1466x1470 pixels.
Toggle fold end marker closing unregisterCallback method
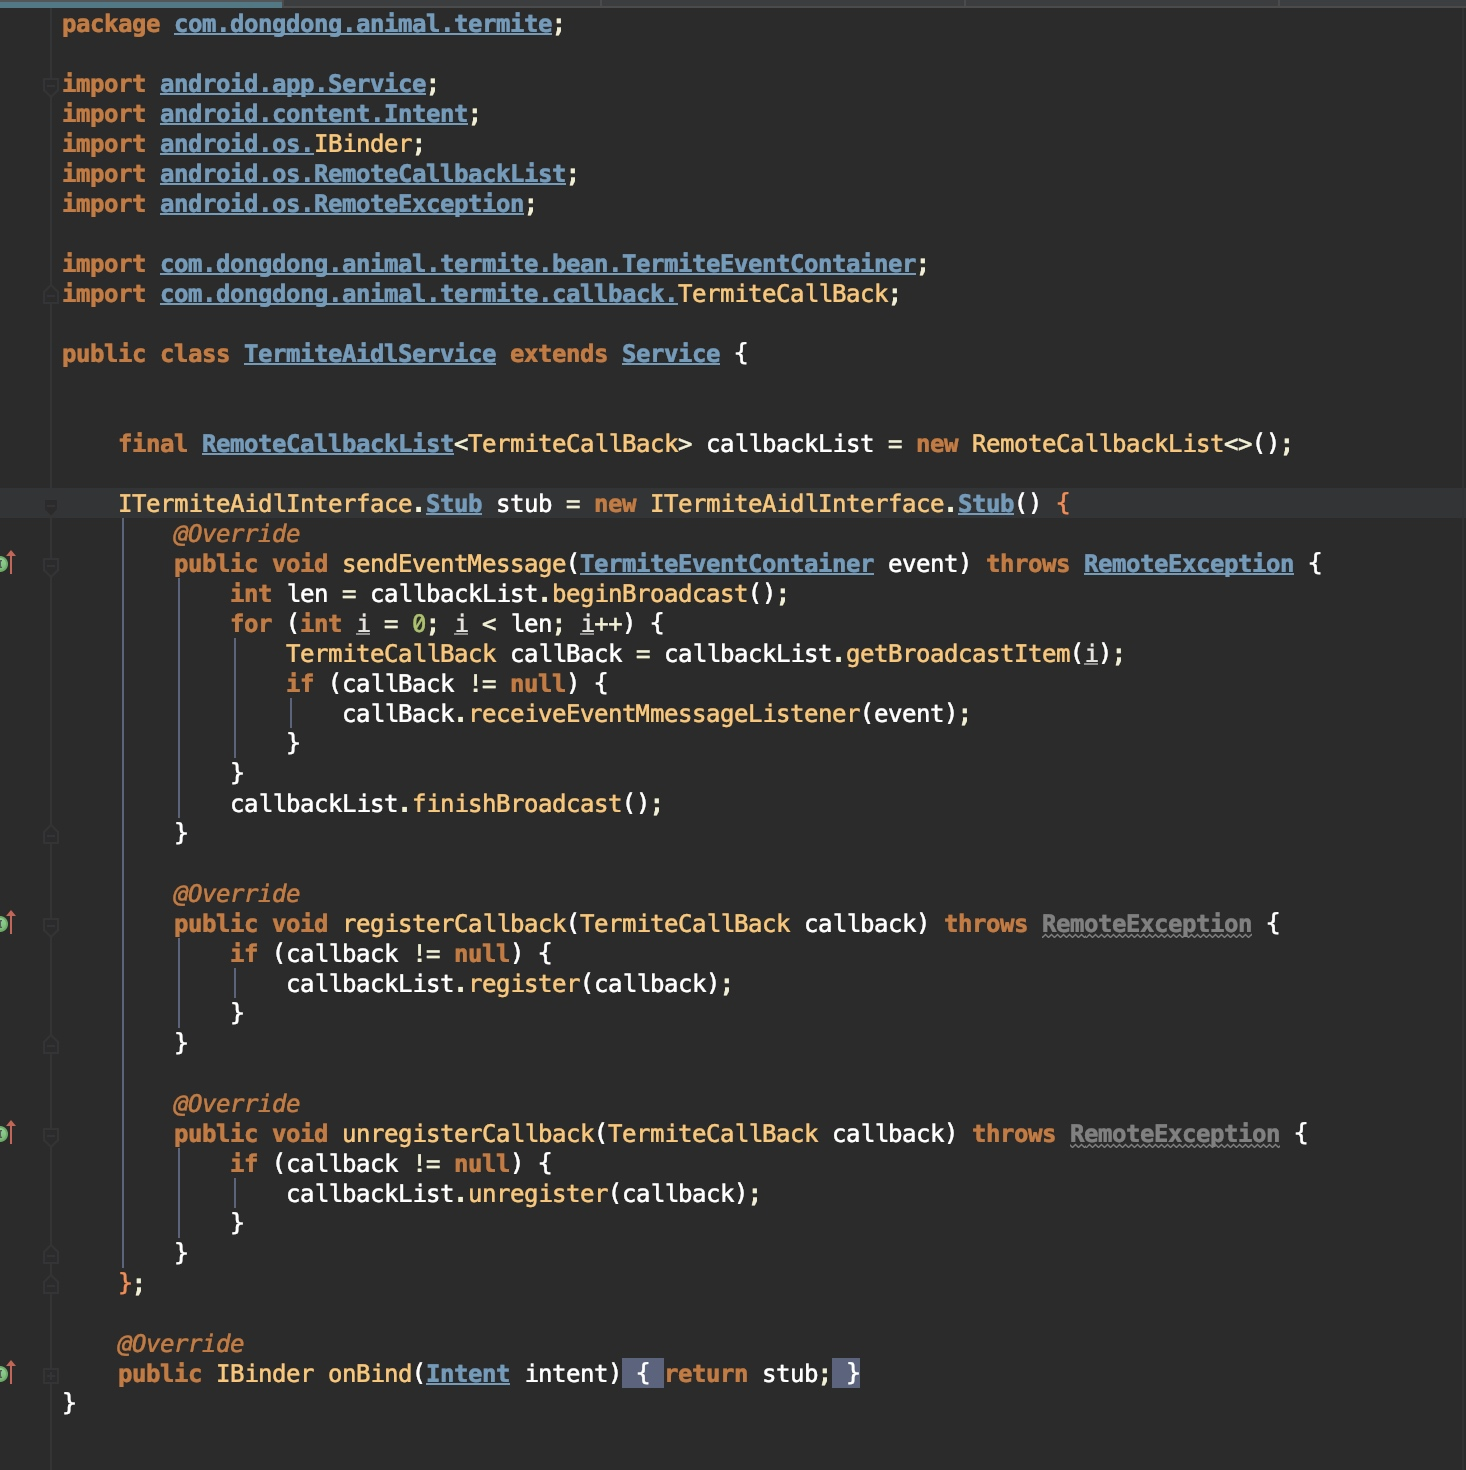50,1255
